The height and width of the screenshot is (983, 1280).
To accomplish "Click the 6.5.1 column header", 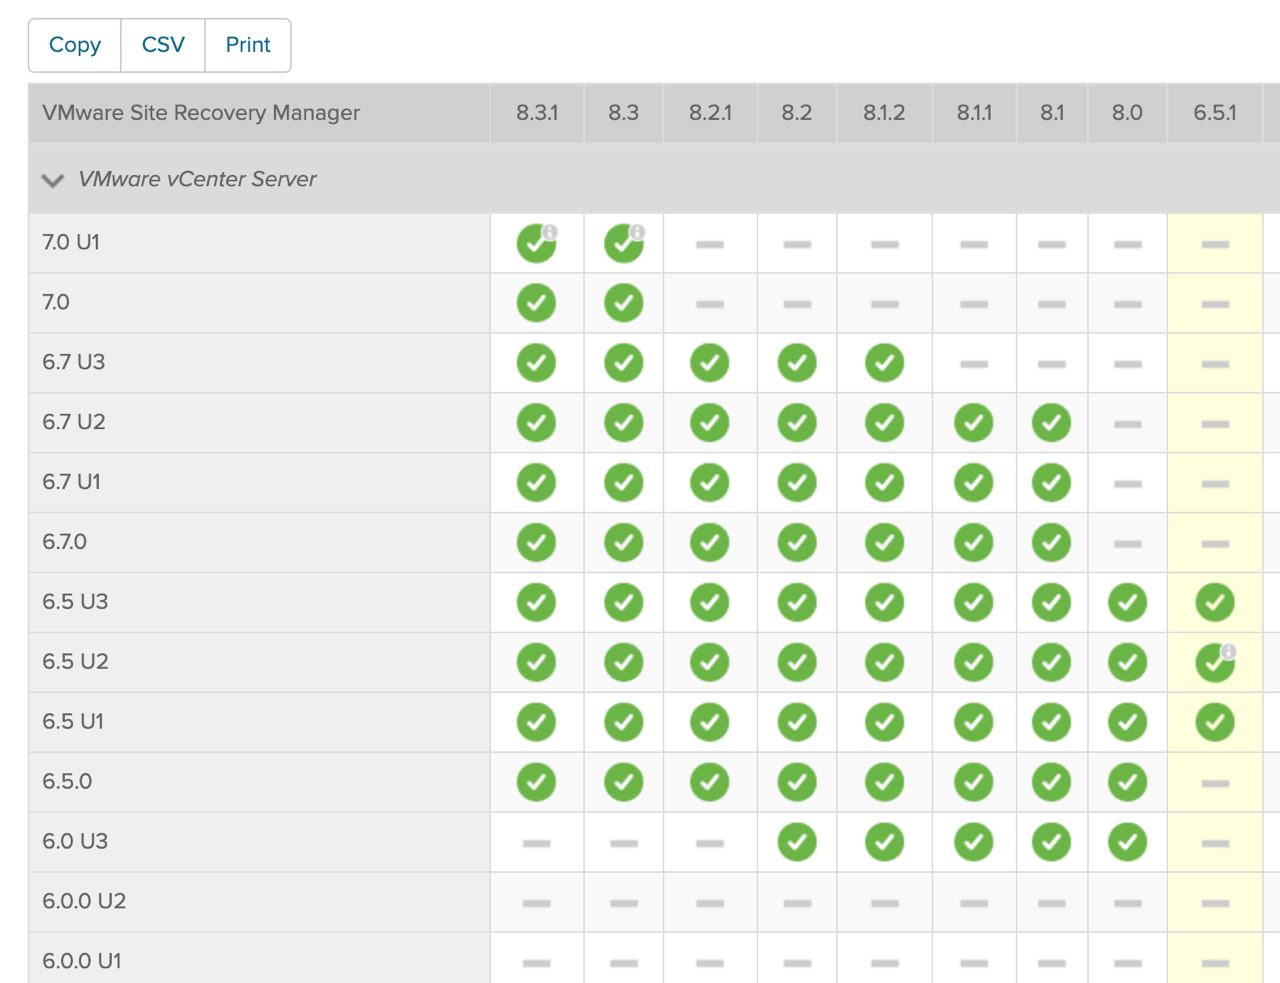I will [1215, 113].
